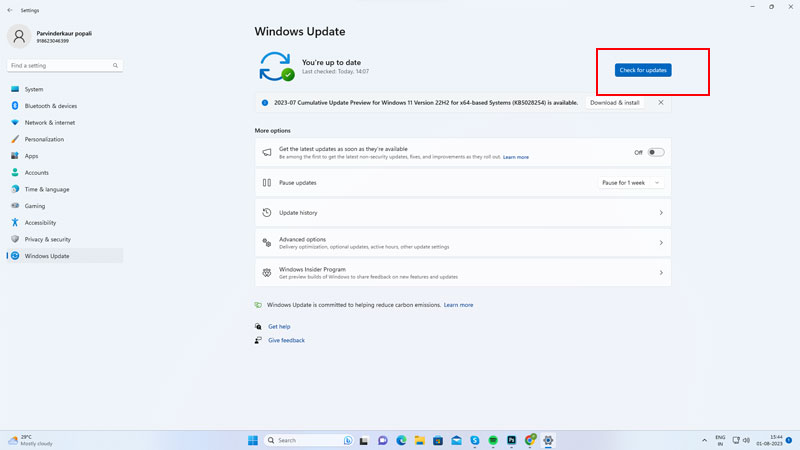Open Accounts in the sidebar
The width and height of the screenshot is (800, 450).
(x=65, y=172)
